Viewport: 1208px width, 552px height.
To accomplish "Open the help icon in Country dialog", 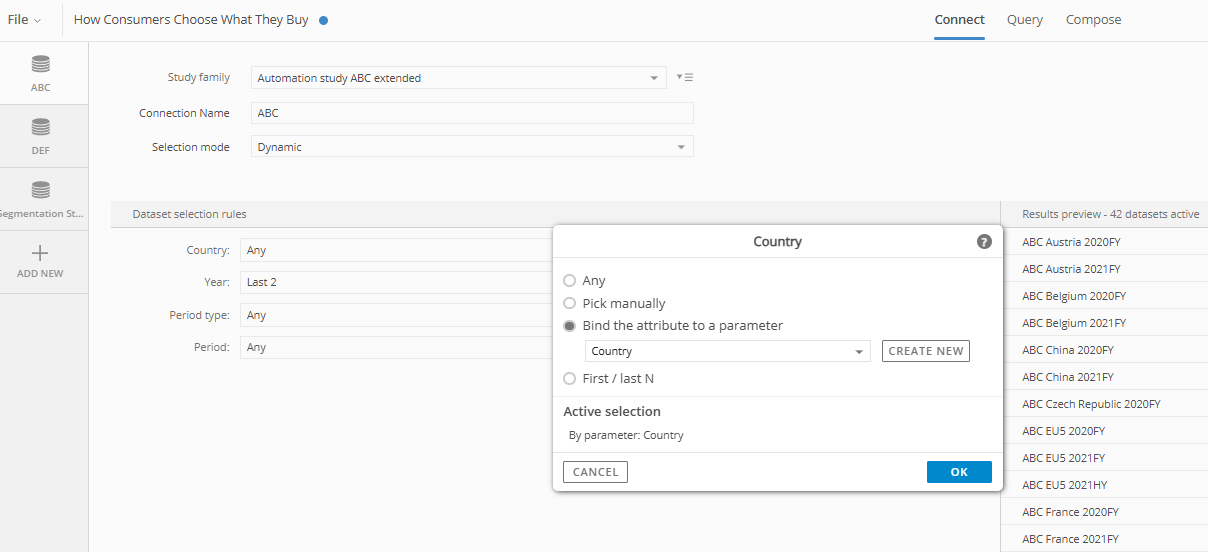I will point(984,242).
